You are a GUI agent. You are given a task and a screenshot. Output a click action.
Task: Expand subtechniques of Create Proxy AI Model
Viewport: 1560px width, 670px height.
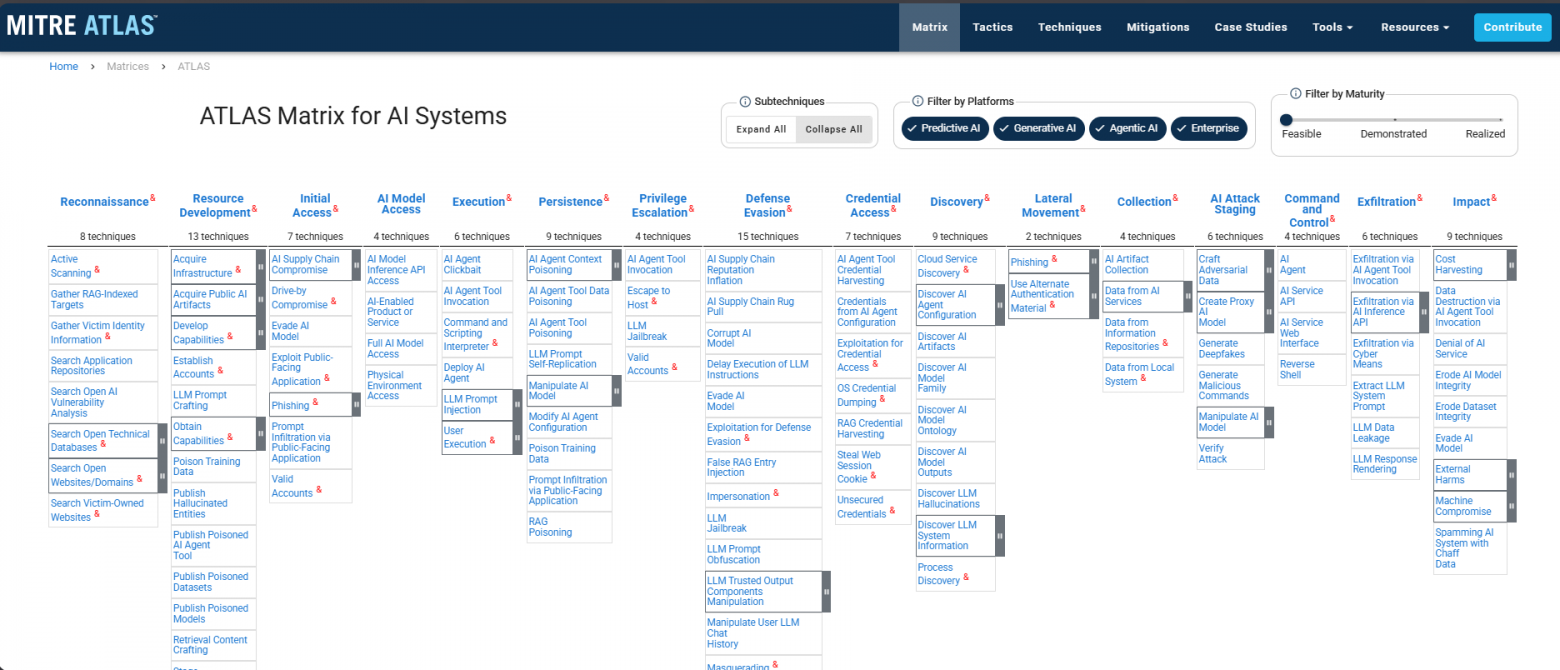[x=1269, y=312]
